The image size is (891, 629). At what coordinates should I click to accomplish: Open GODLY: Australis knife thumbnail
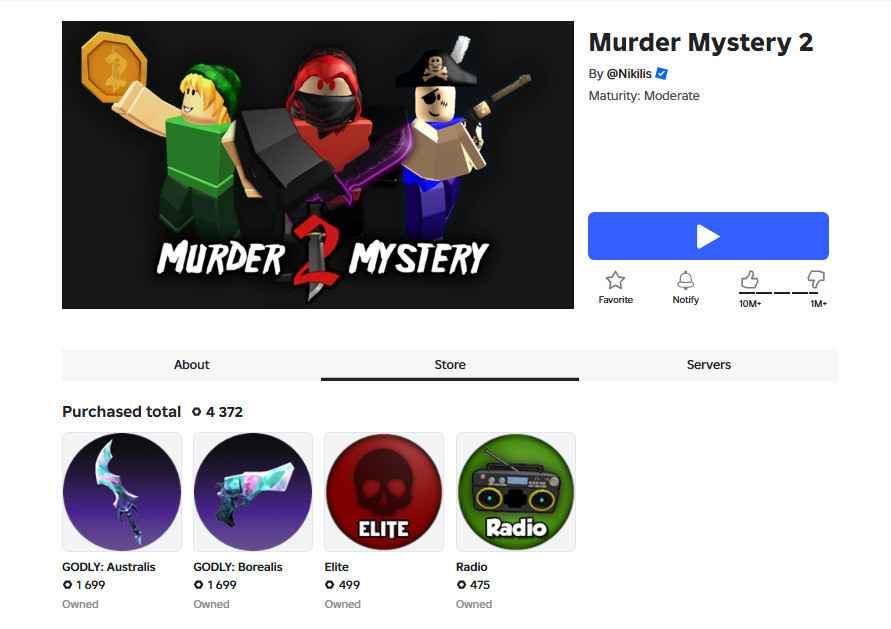point(122,492)
